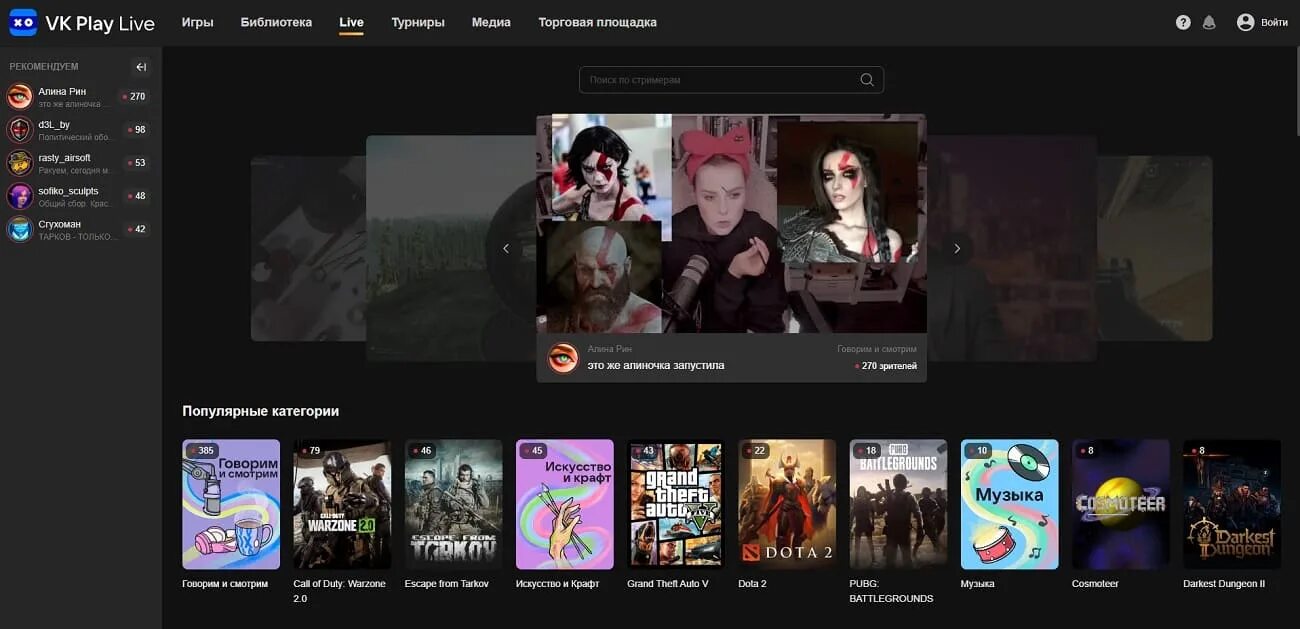The width and height of the screenshot is (1300, 629).
Task: Click the Войти login button
Action: click(x=1275, y=22)
